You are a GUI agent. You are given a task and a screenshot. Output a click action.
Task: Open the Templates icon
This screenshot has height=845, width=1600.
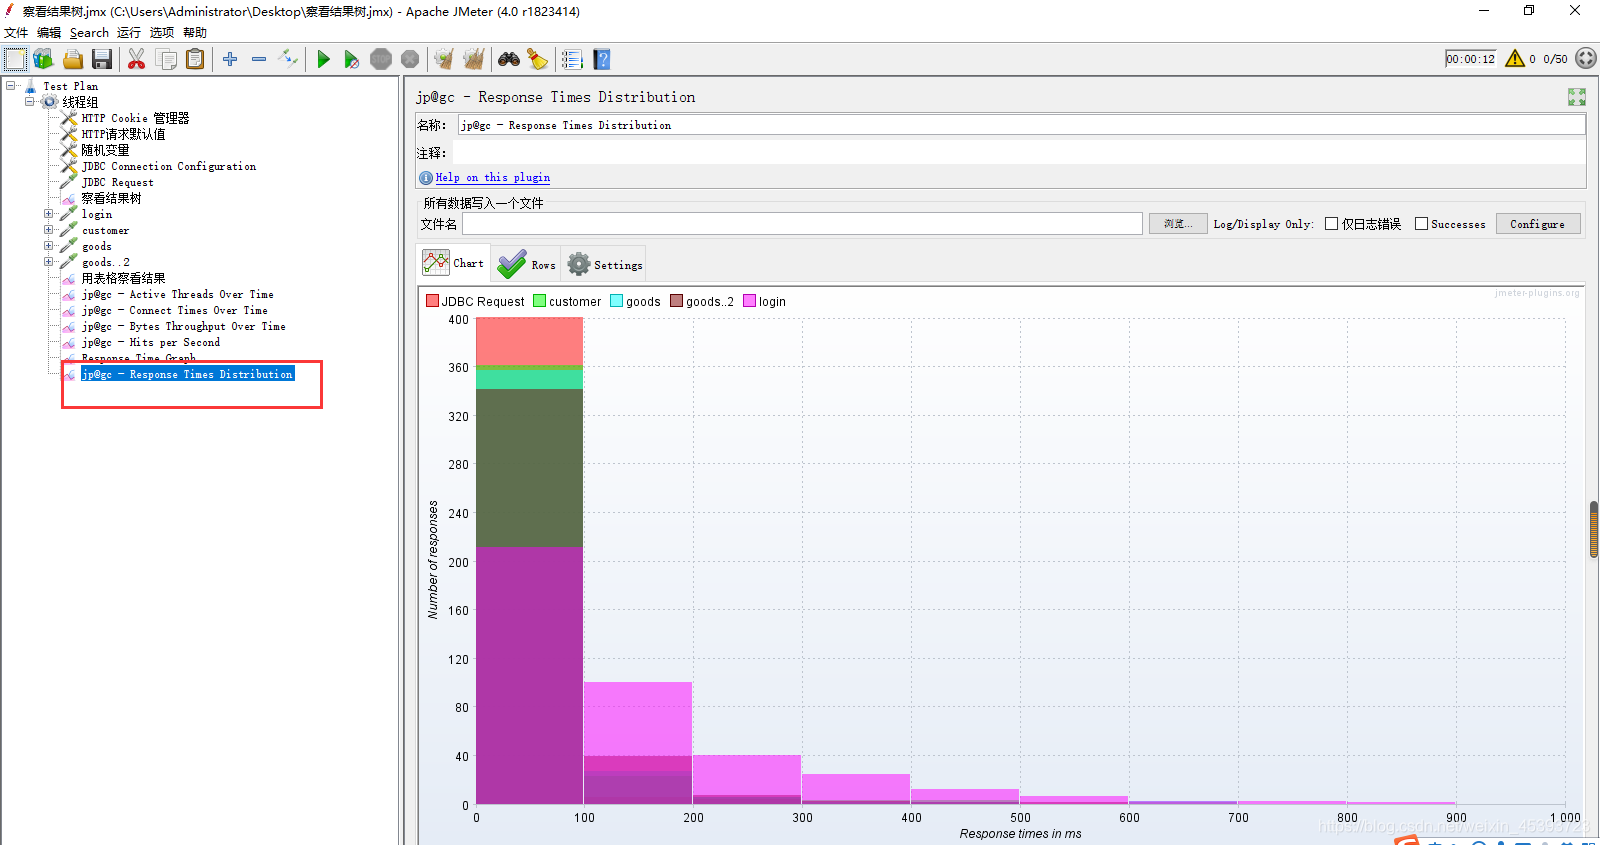pyautogui.click(x=43, y=59)
